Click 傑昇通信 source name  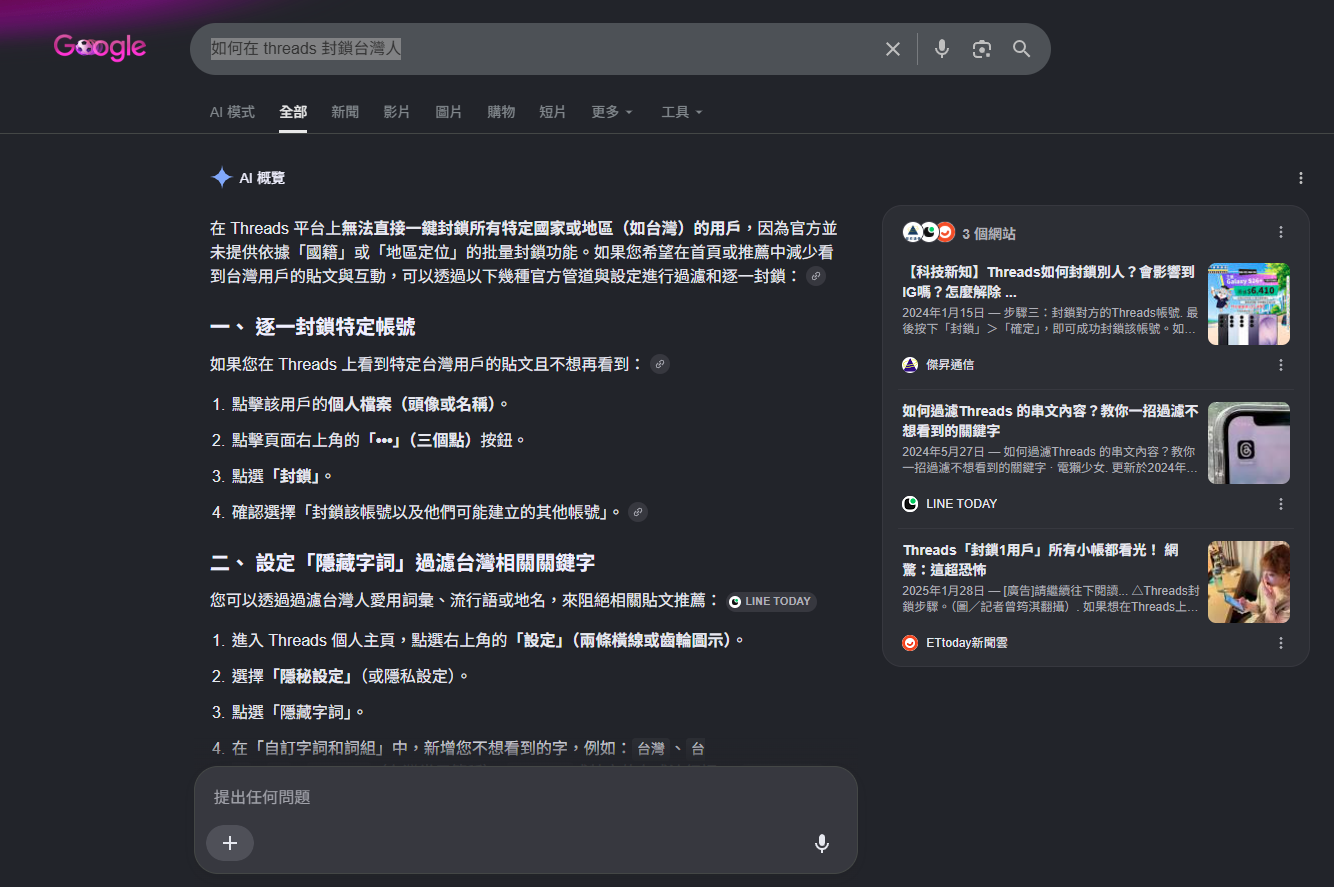click(950, 365)
